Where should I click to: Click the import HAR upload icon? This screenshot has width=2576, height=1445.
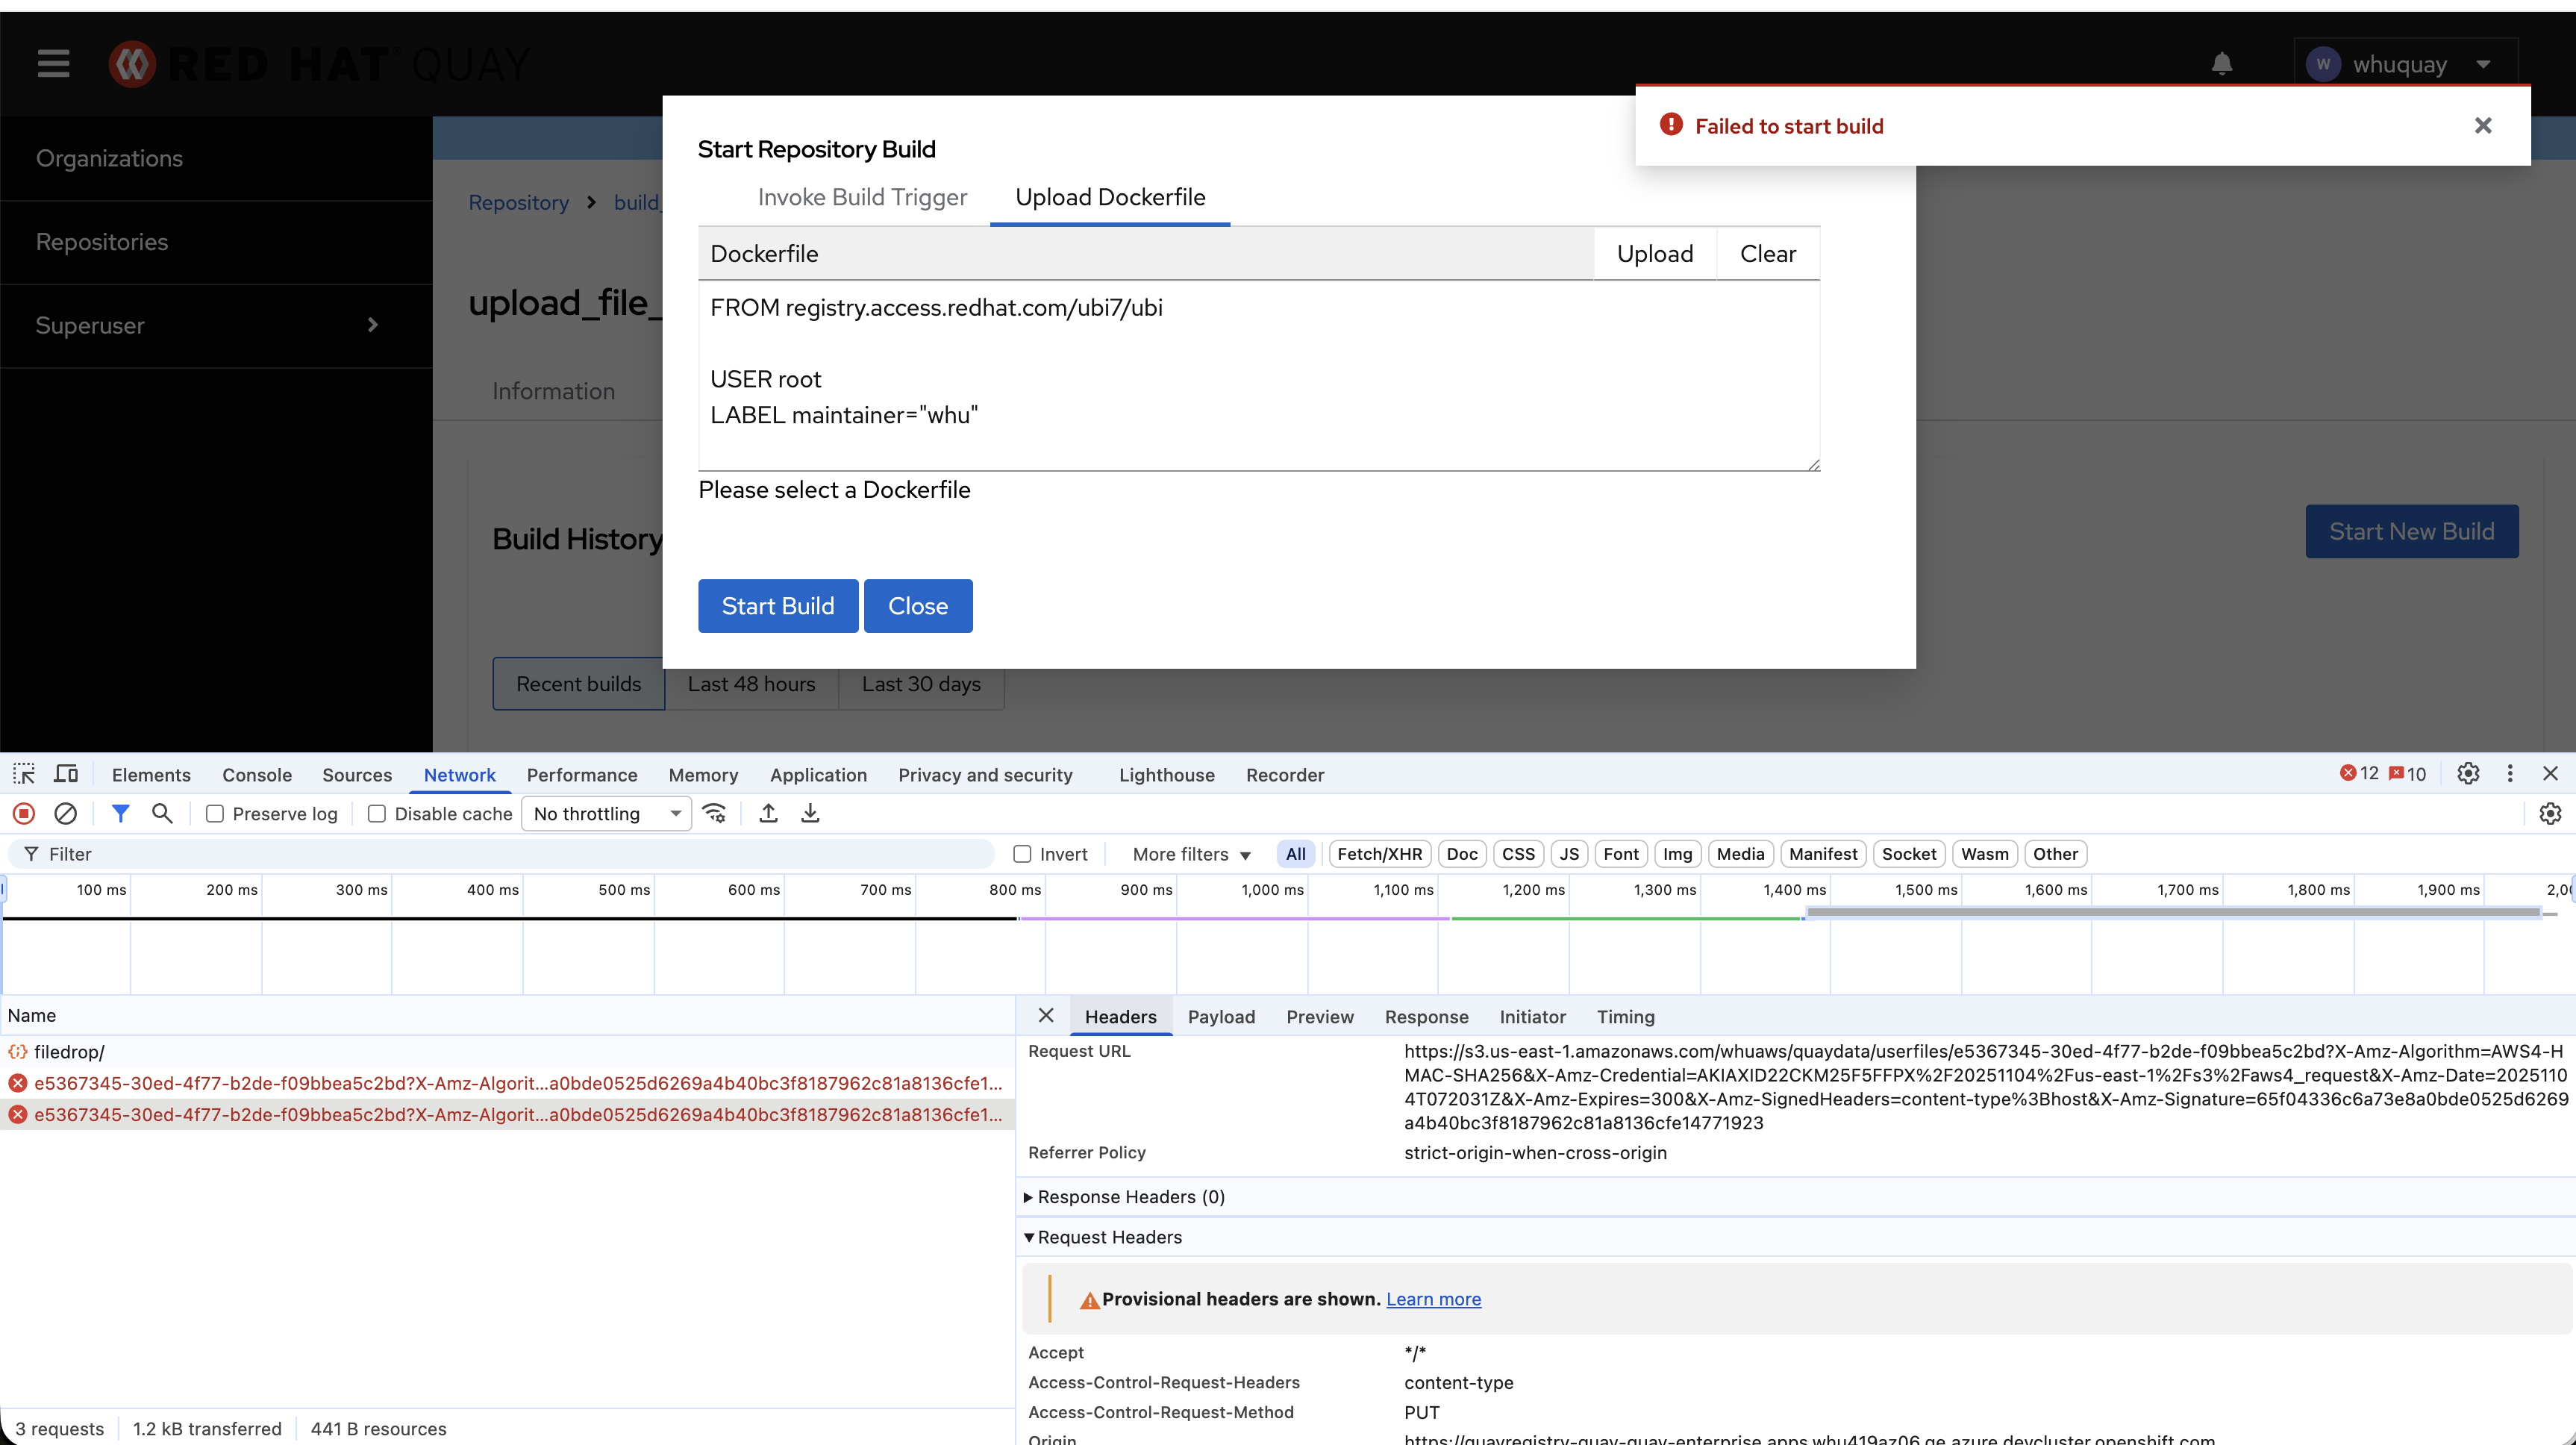point(768,814)
